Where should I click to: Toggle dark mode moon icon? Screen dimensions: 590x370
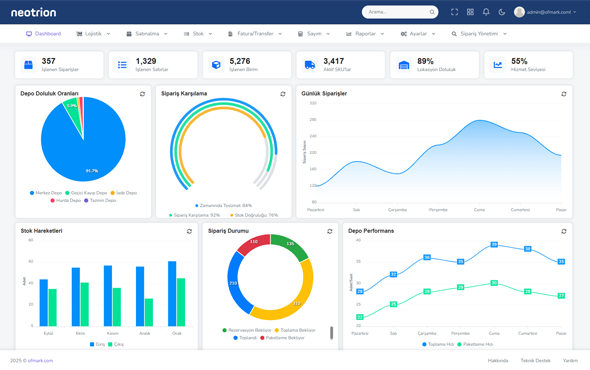502,12
